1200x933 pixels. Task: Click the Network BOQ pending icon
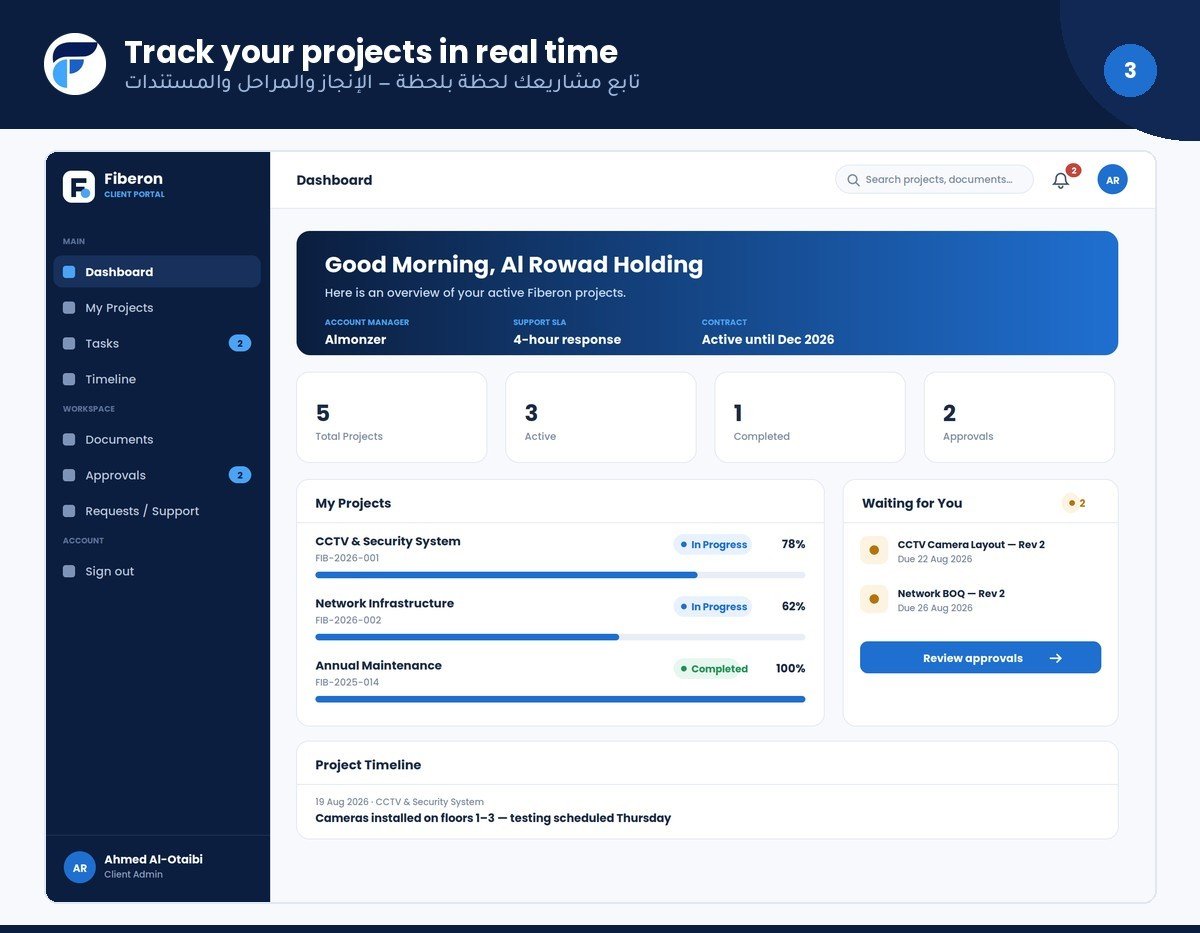(x=874, y=599)
